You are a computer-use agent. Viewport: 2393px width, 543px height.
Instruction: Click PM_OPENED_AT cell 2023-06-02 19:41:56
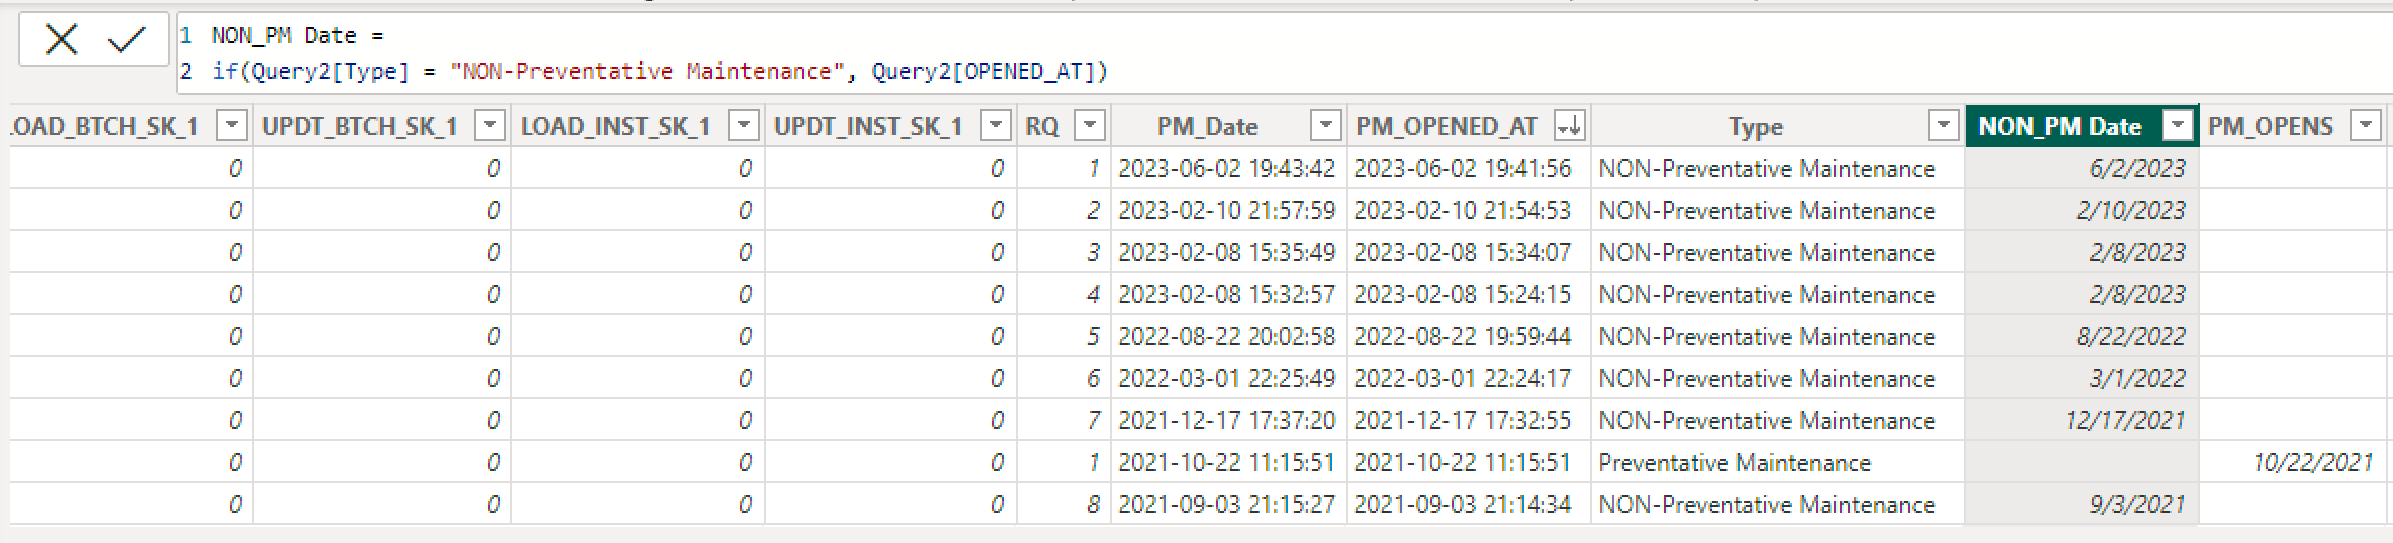point(1469,169)
